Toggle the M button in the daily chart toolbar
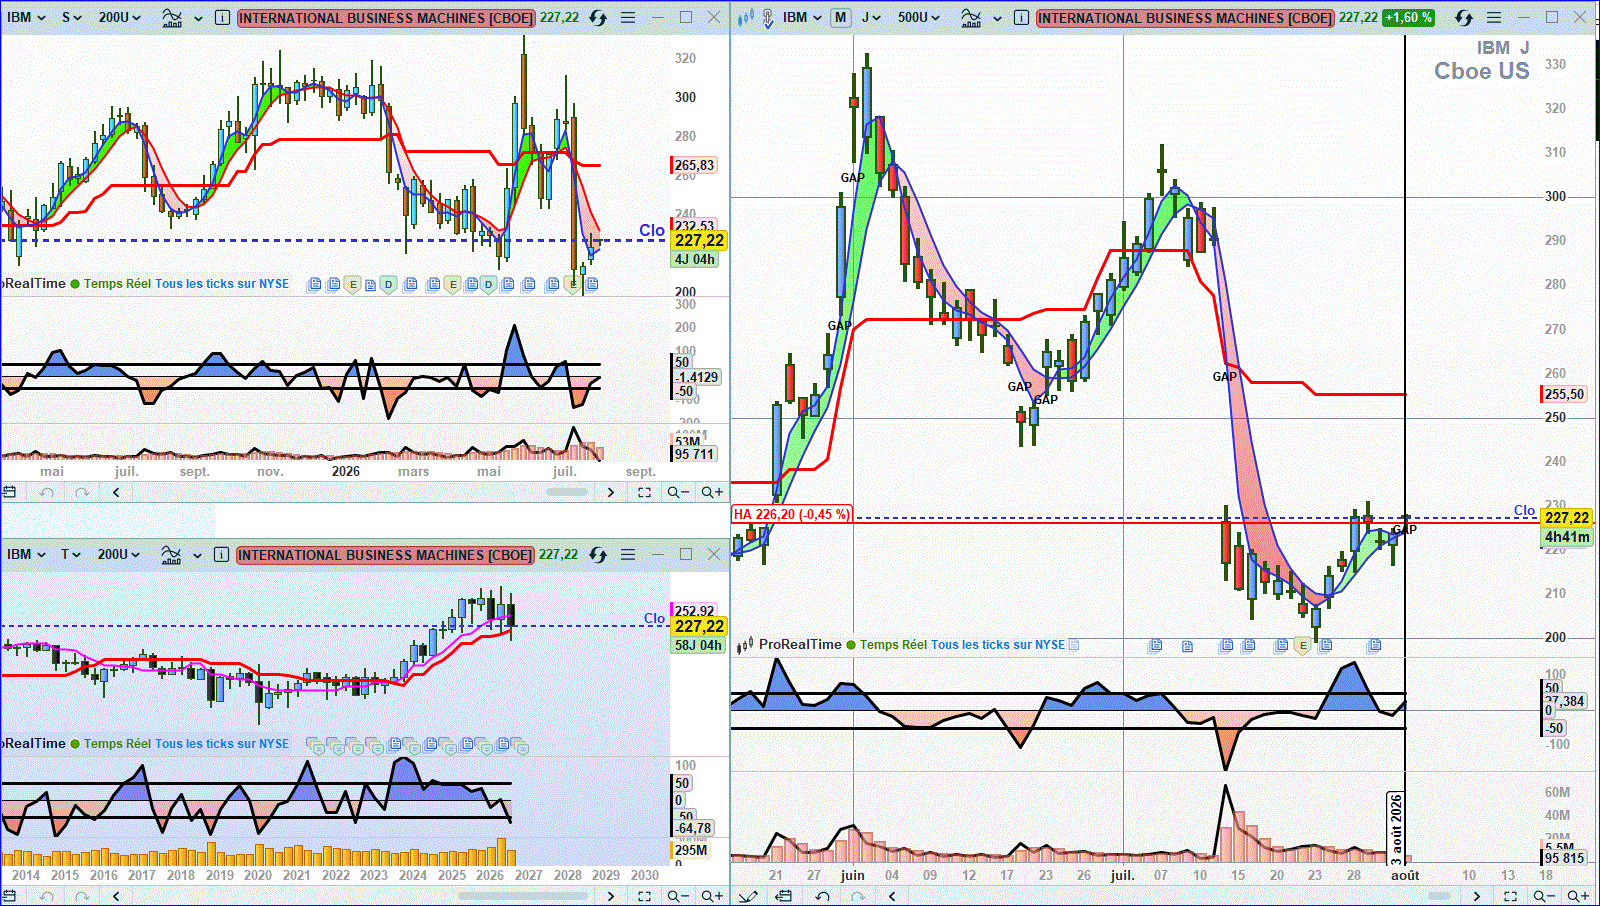Viewport: 1600px width, 906px height. click(x=841, y=17)
